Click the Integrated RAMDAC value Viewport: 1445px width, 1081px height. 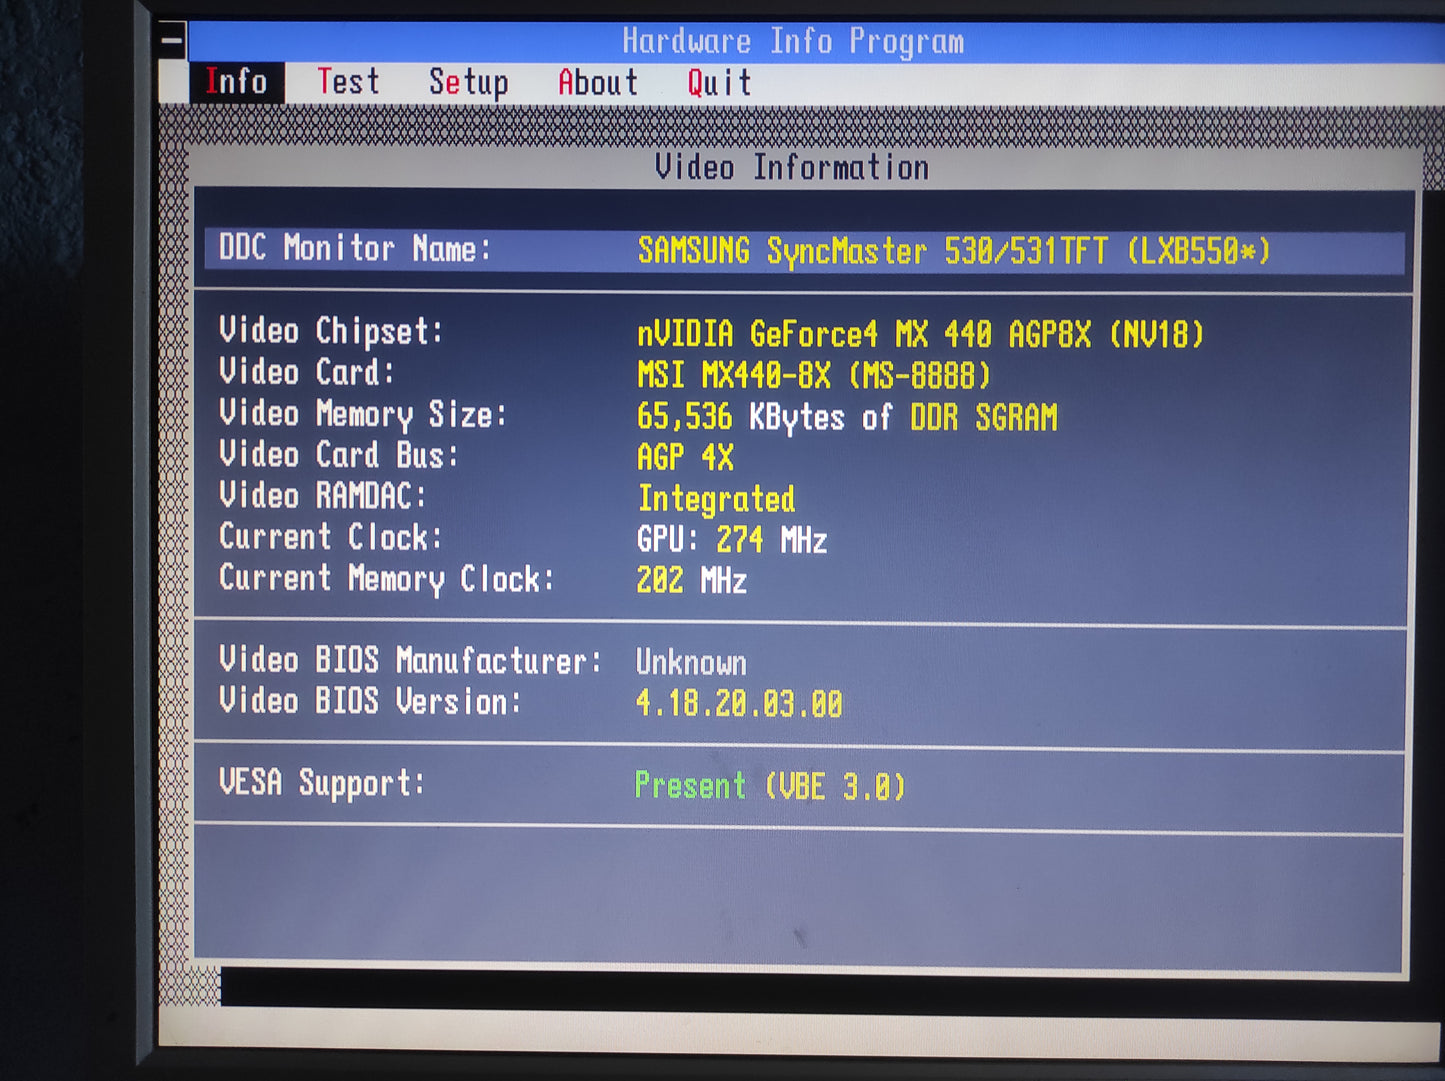pos(716,499)
